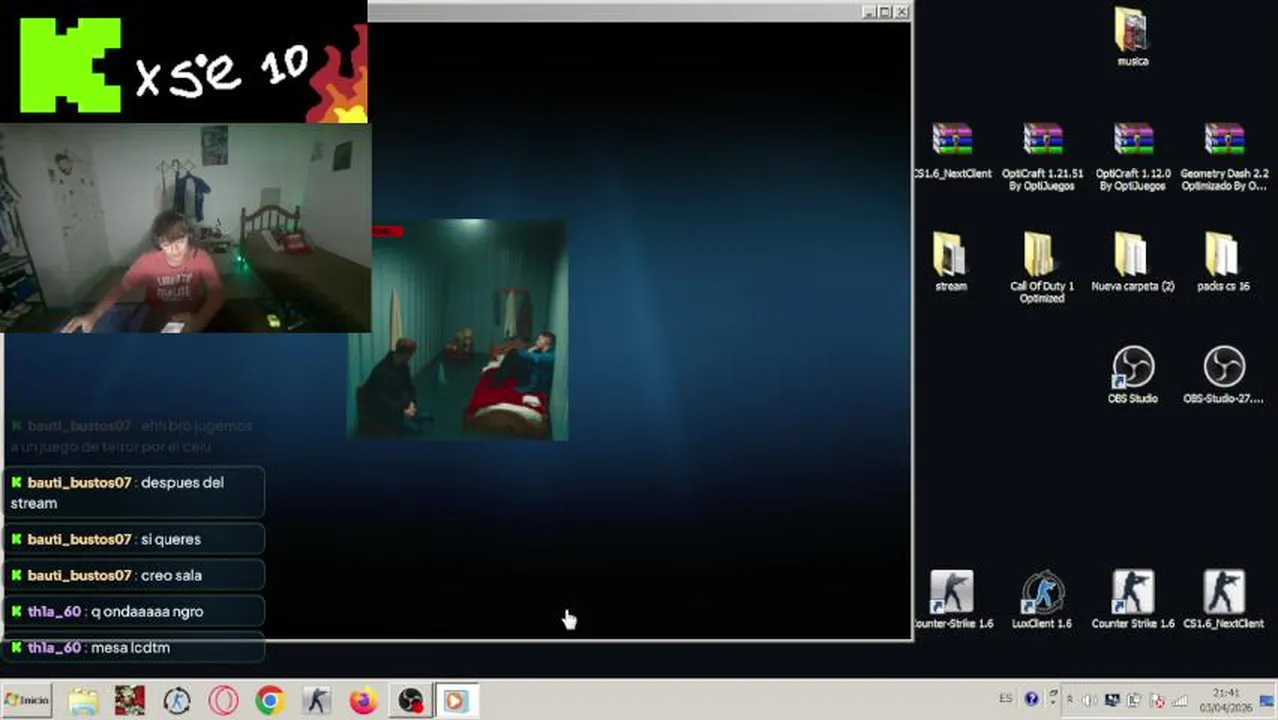Open the network signal bars tray icon
The width and height of the screenshot is (1278, 720).
click(x=1181, y=700)
